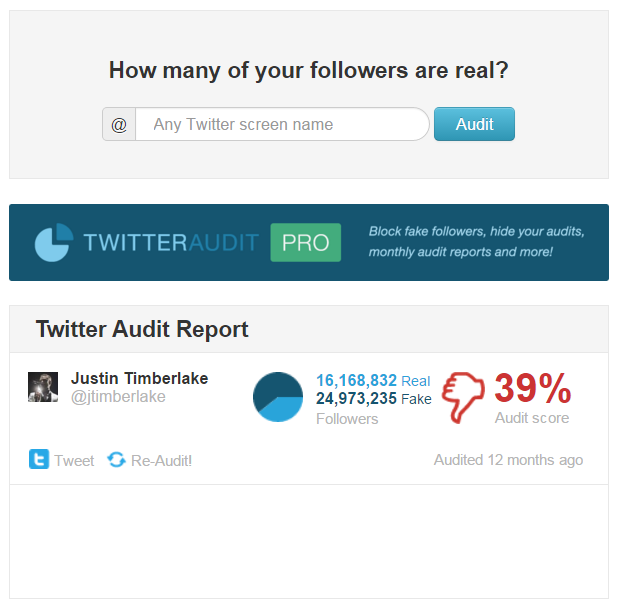This screenshot has width=625, height=607.
Task: Click the Tweet link text
Action: [74, 461]
